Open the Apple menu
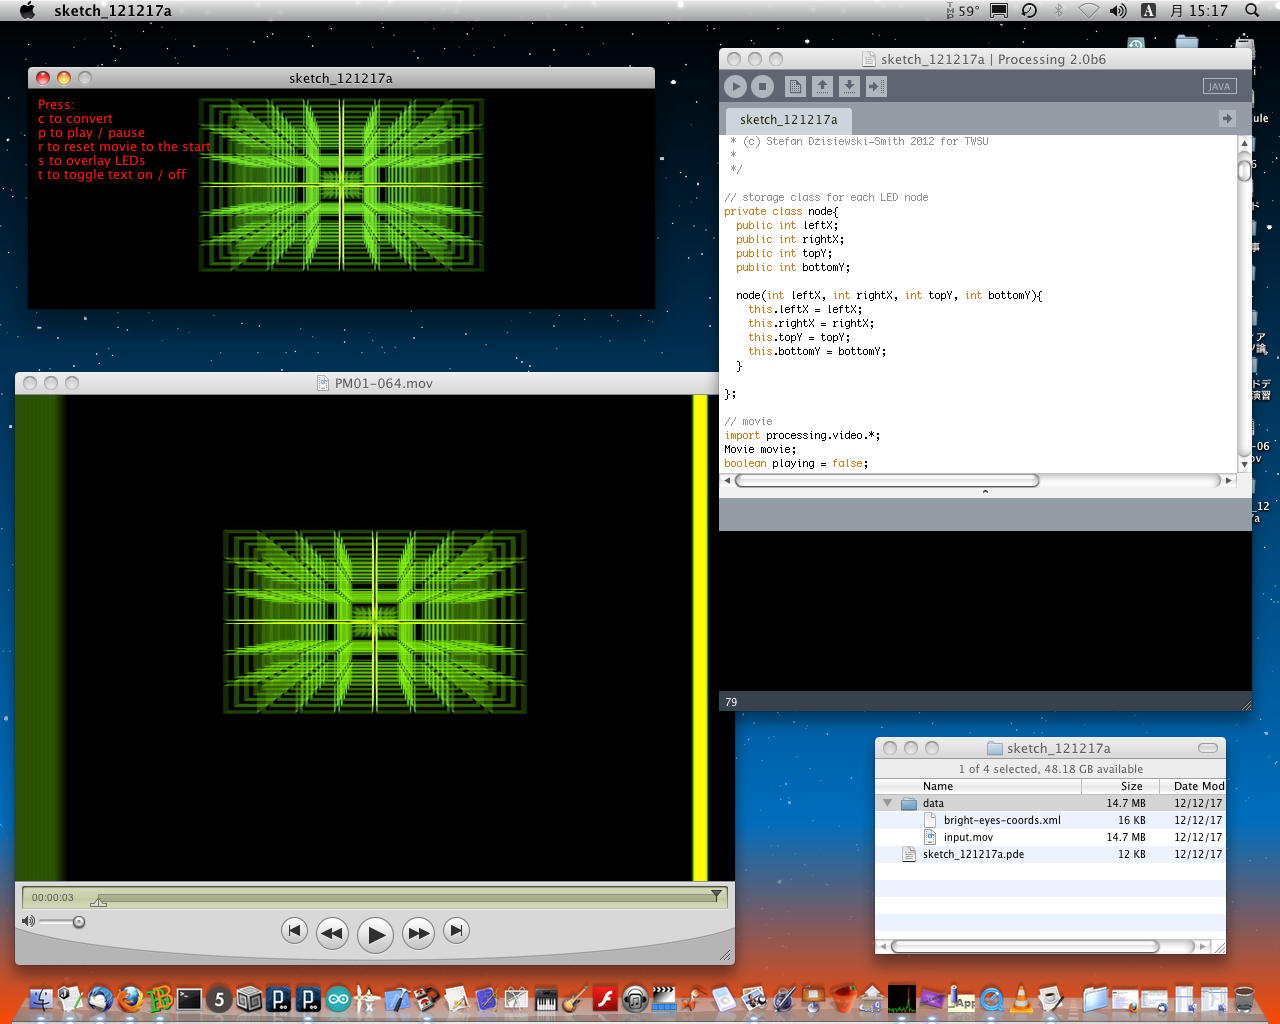 coord(27,11)
